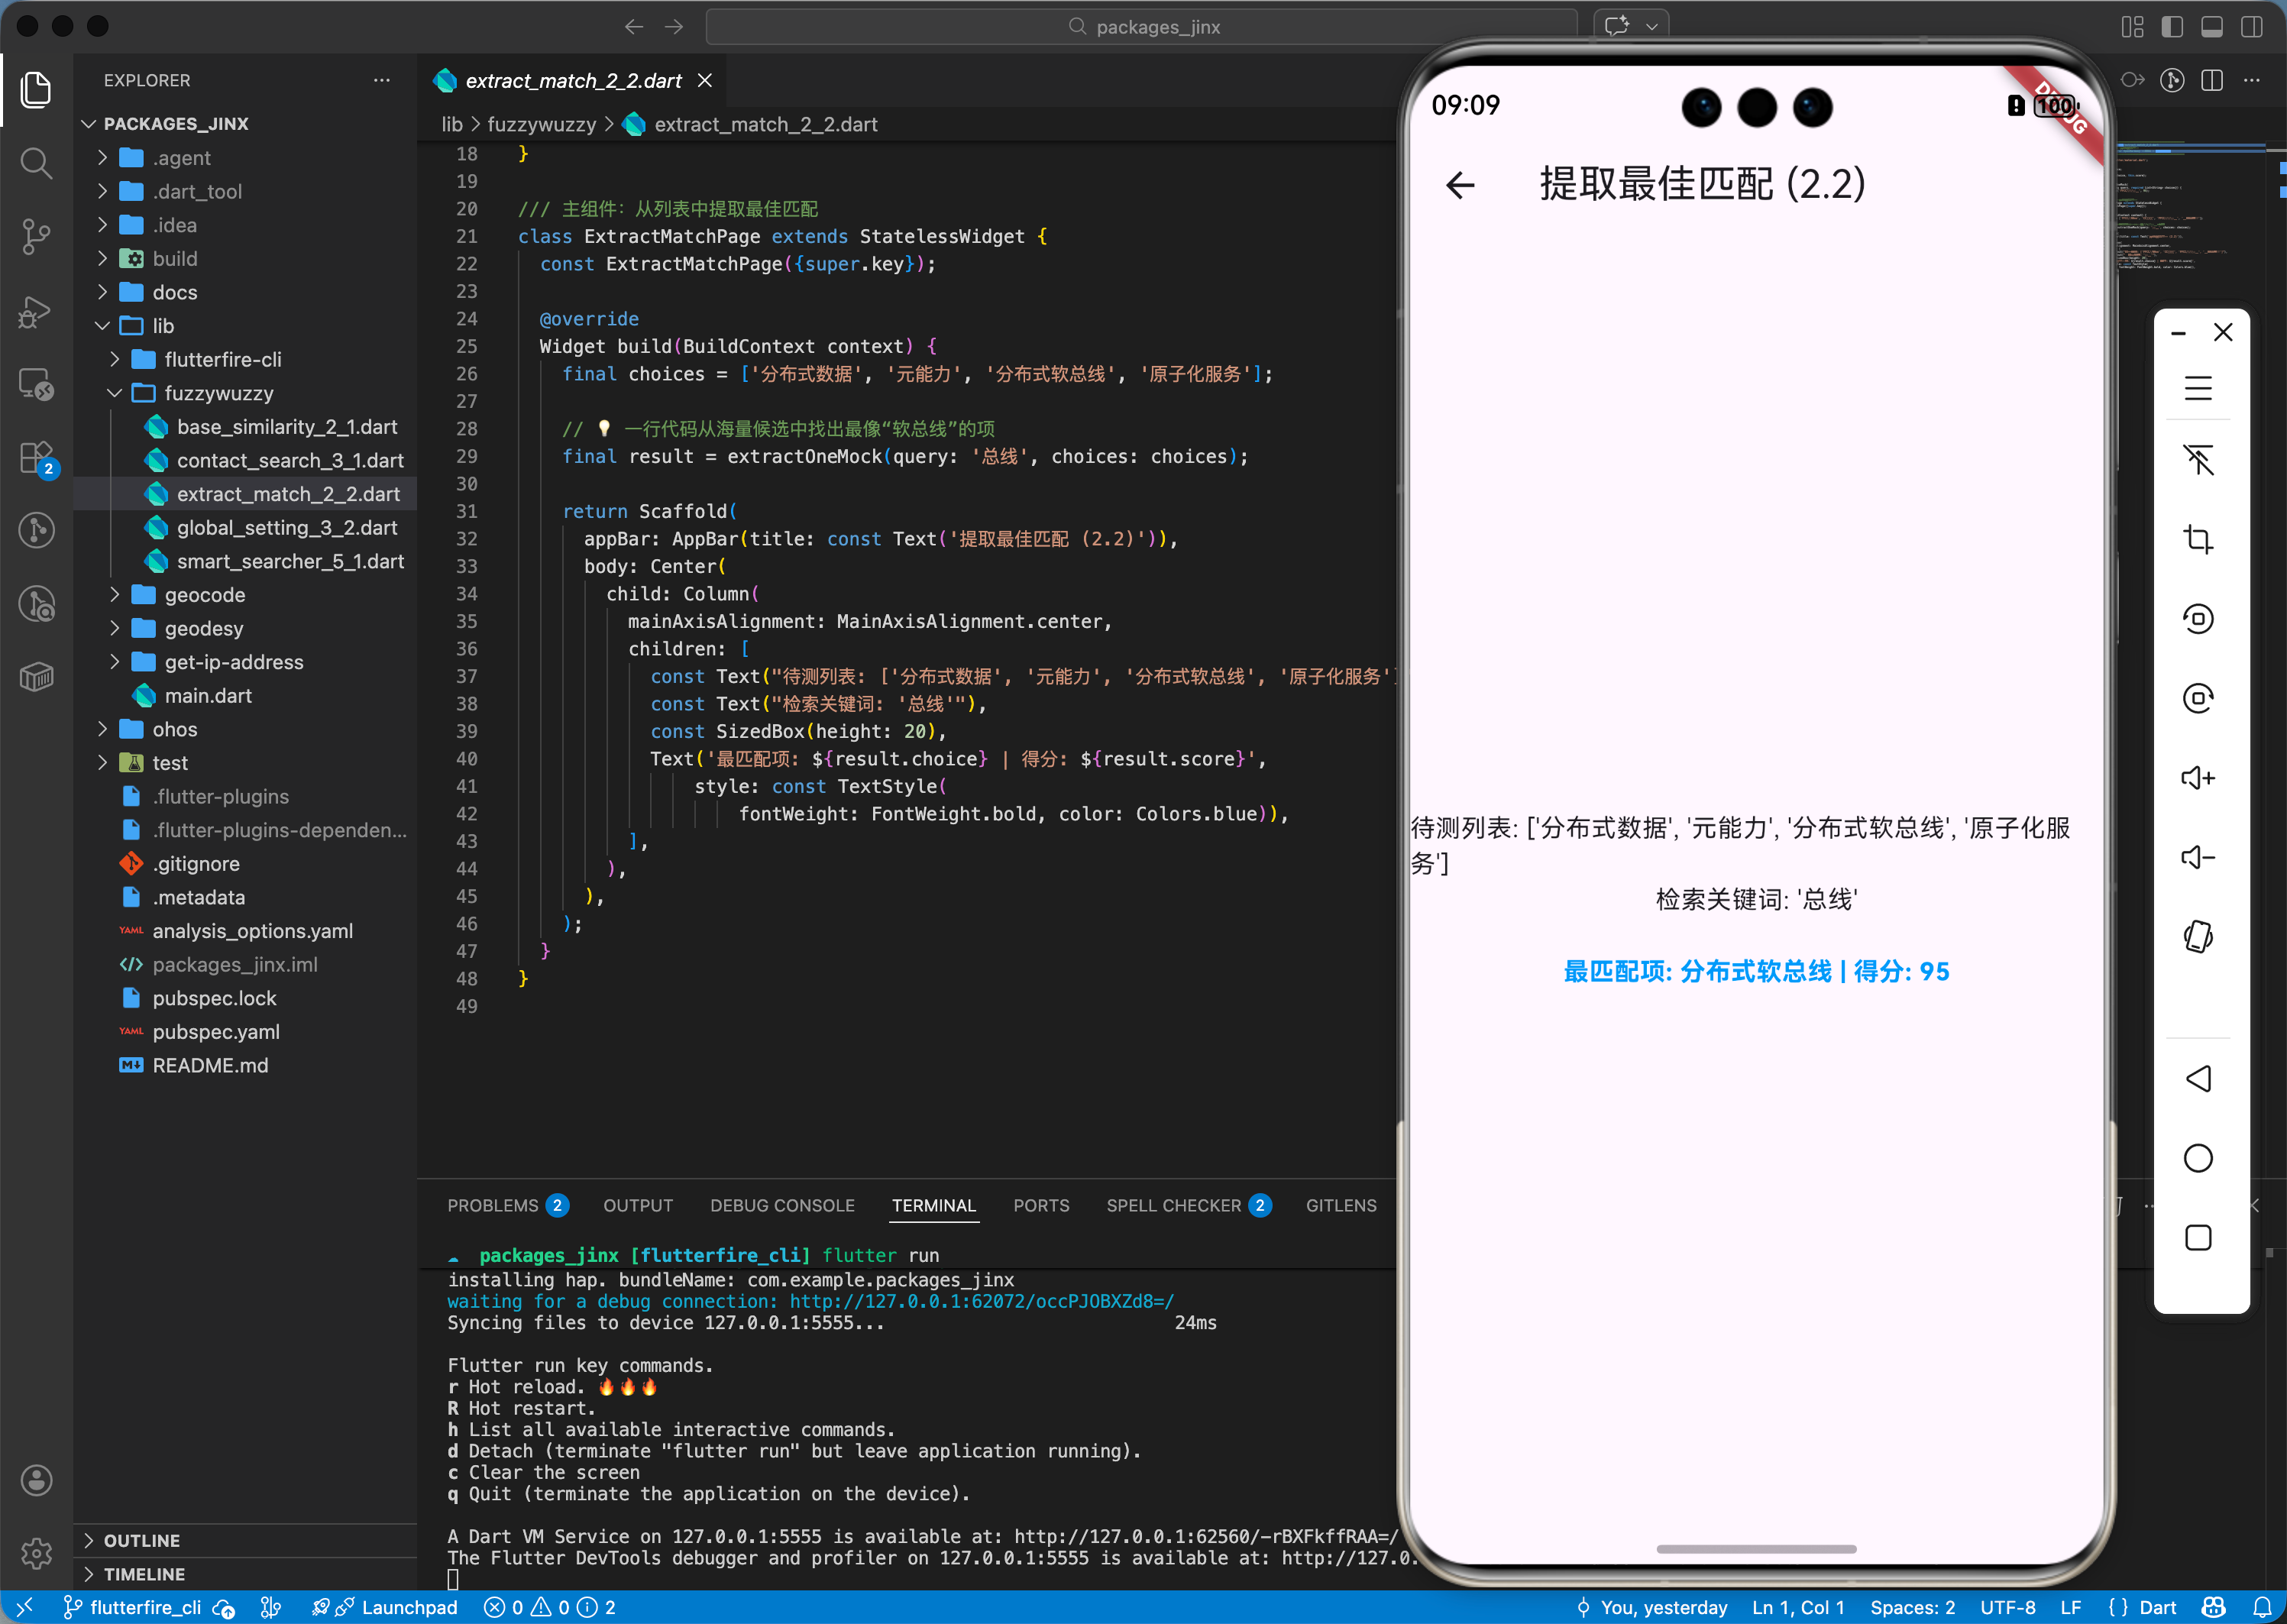Click the debug connection URL link
The height and width of the screenshot is (1624, 2287).
pyautogui.click(x=981, y=1301)
